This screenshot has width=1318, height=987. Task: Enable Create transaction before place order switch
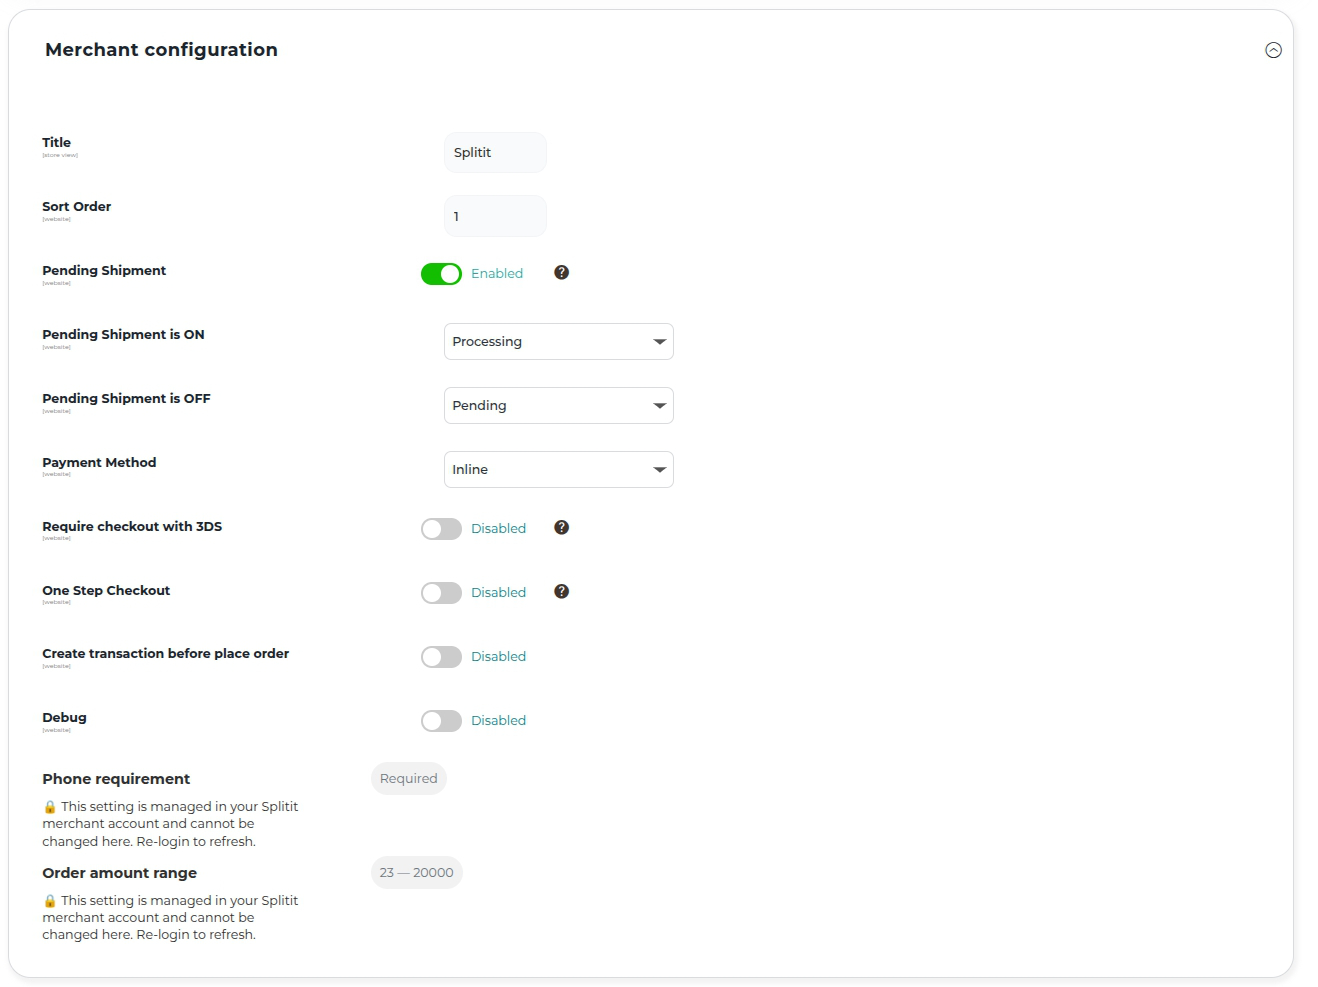[x=441, y=657]
